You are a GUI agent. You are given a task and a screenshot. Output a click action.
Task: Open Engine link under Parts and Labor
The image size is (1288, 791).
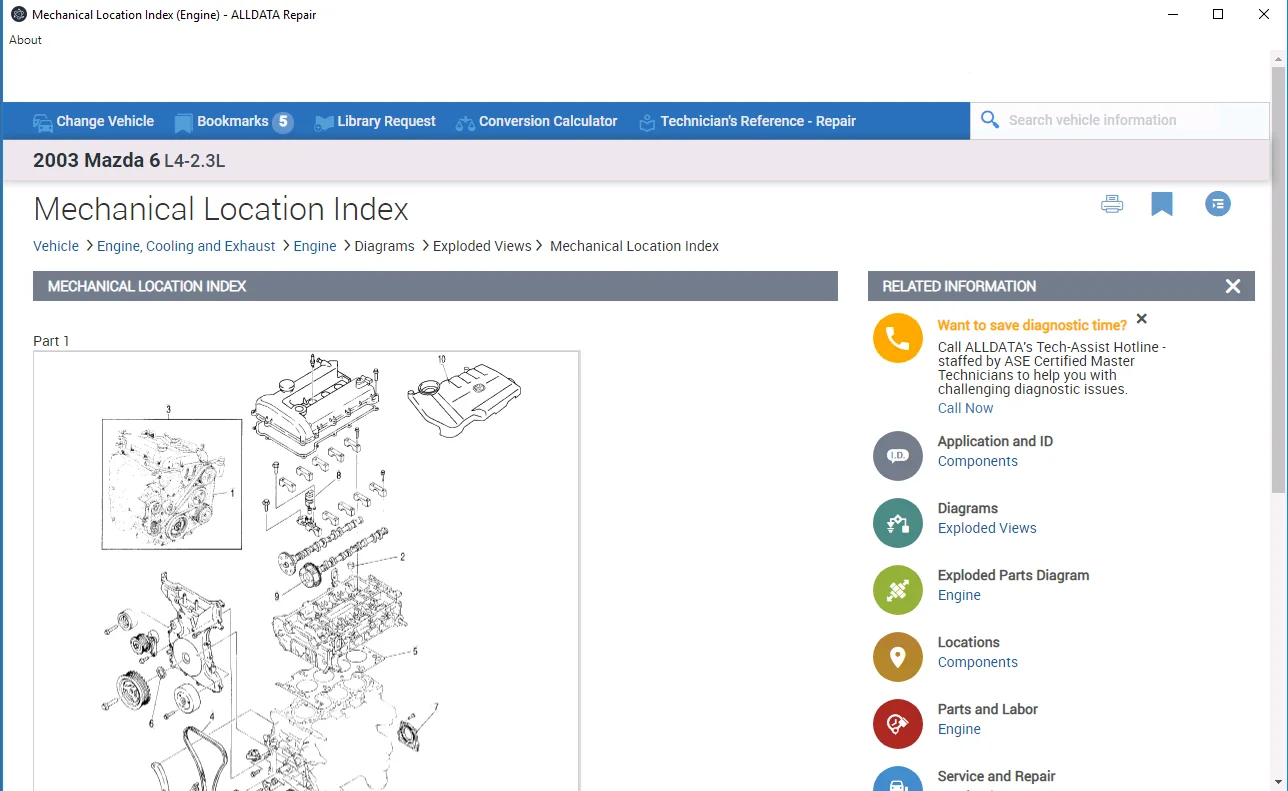coord(959,729)
